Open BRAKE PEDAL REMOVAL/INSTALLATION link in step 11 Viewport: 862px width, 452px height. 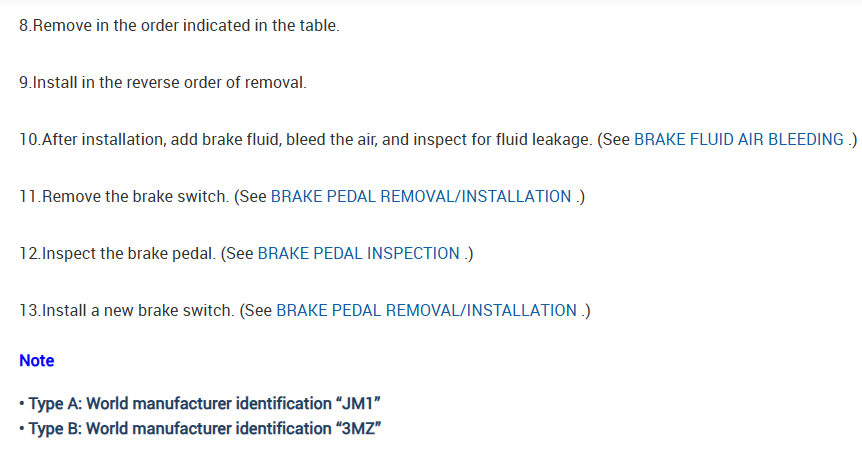421,197
